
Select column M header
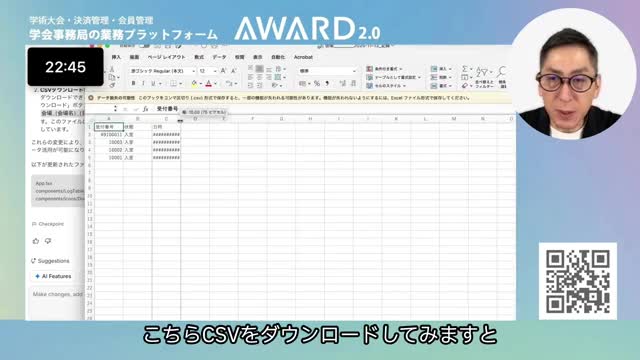pos(454,119)
